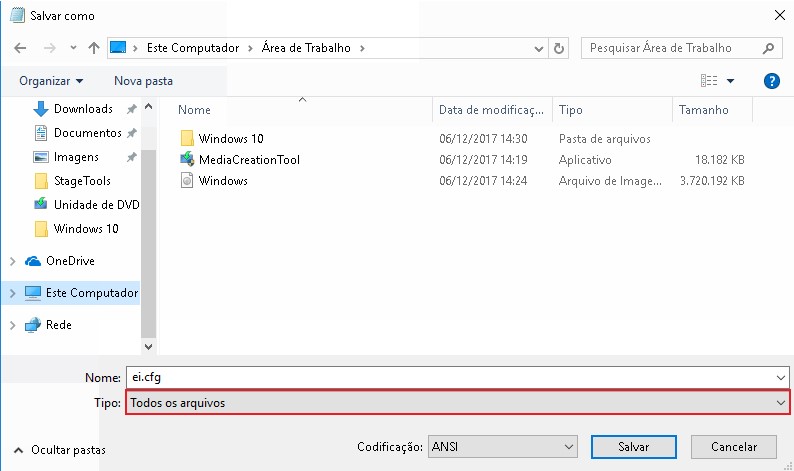Click the pin icon next to Downloads
794x471 pixels.
click(x=132, y=109)
